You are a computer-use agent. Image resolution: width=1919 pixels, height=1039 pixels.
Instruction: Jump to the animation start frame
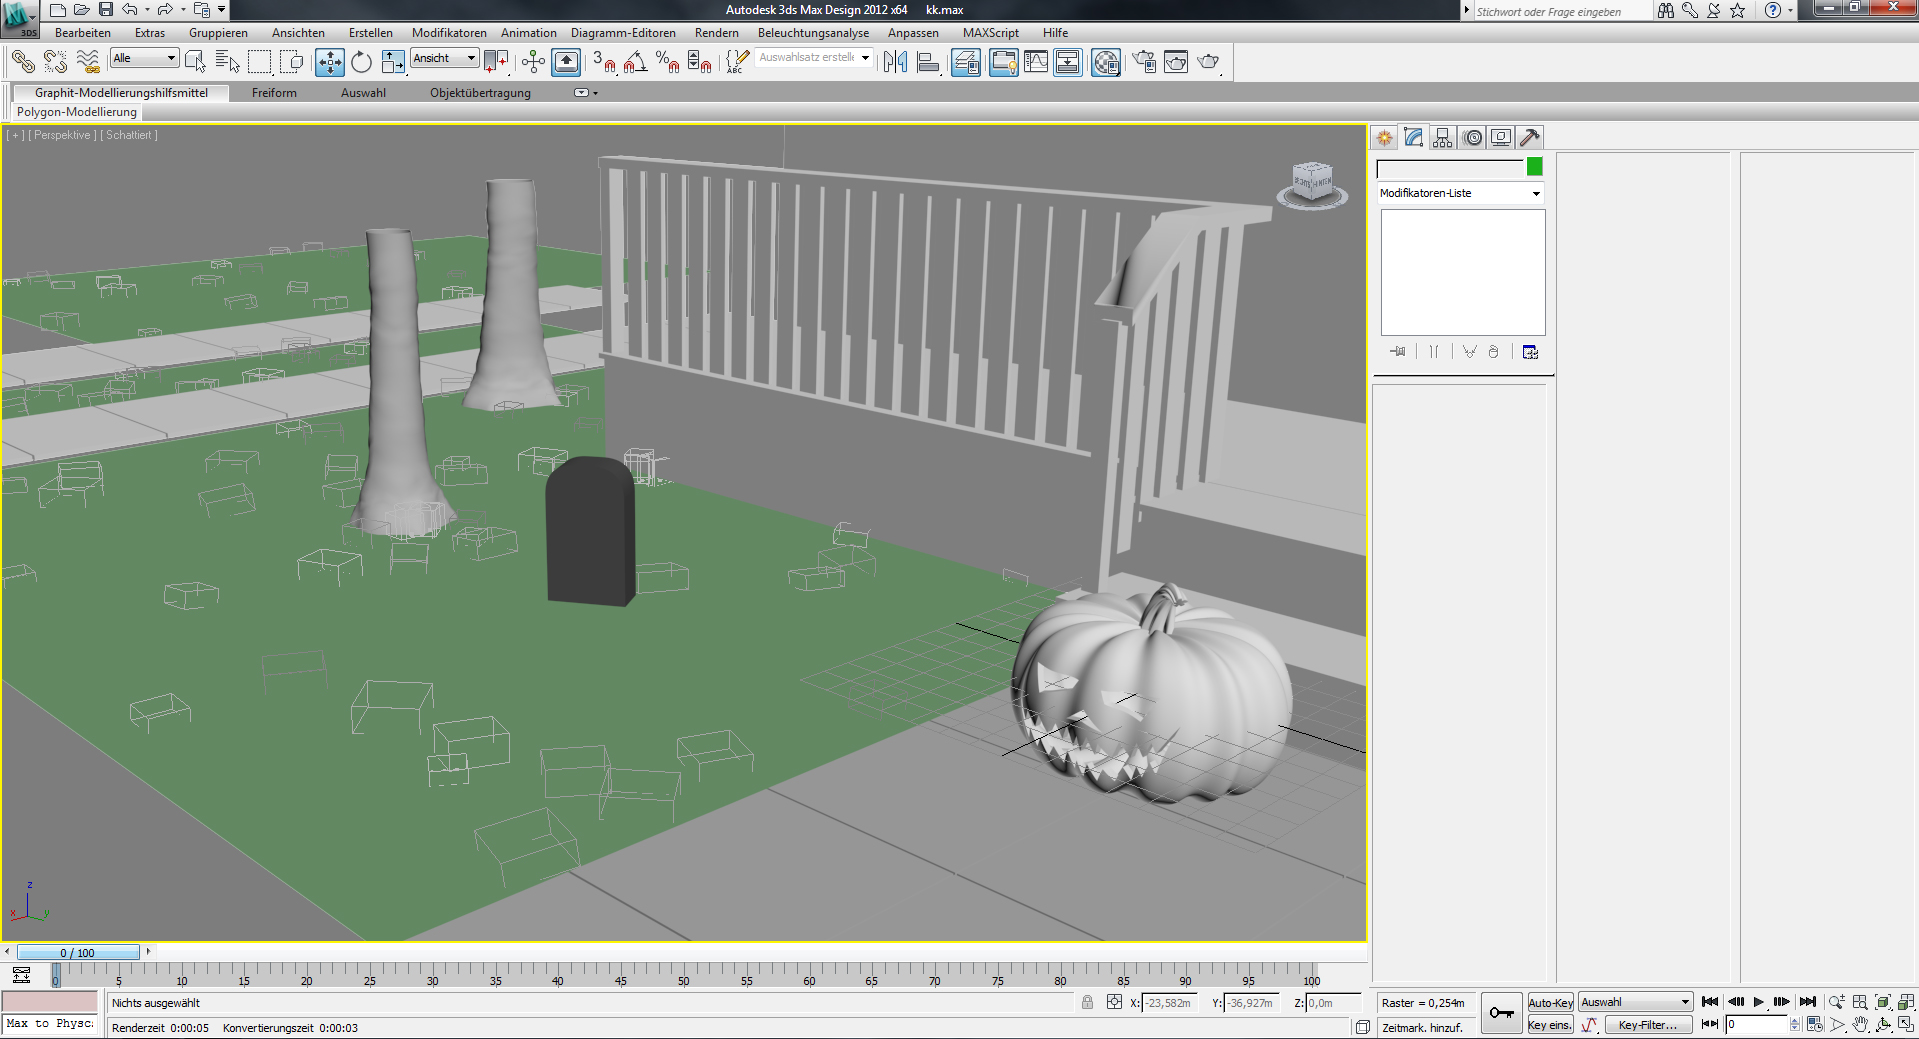point(1710,1001)
